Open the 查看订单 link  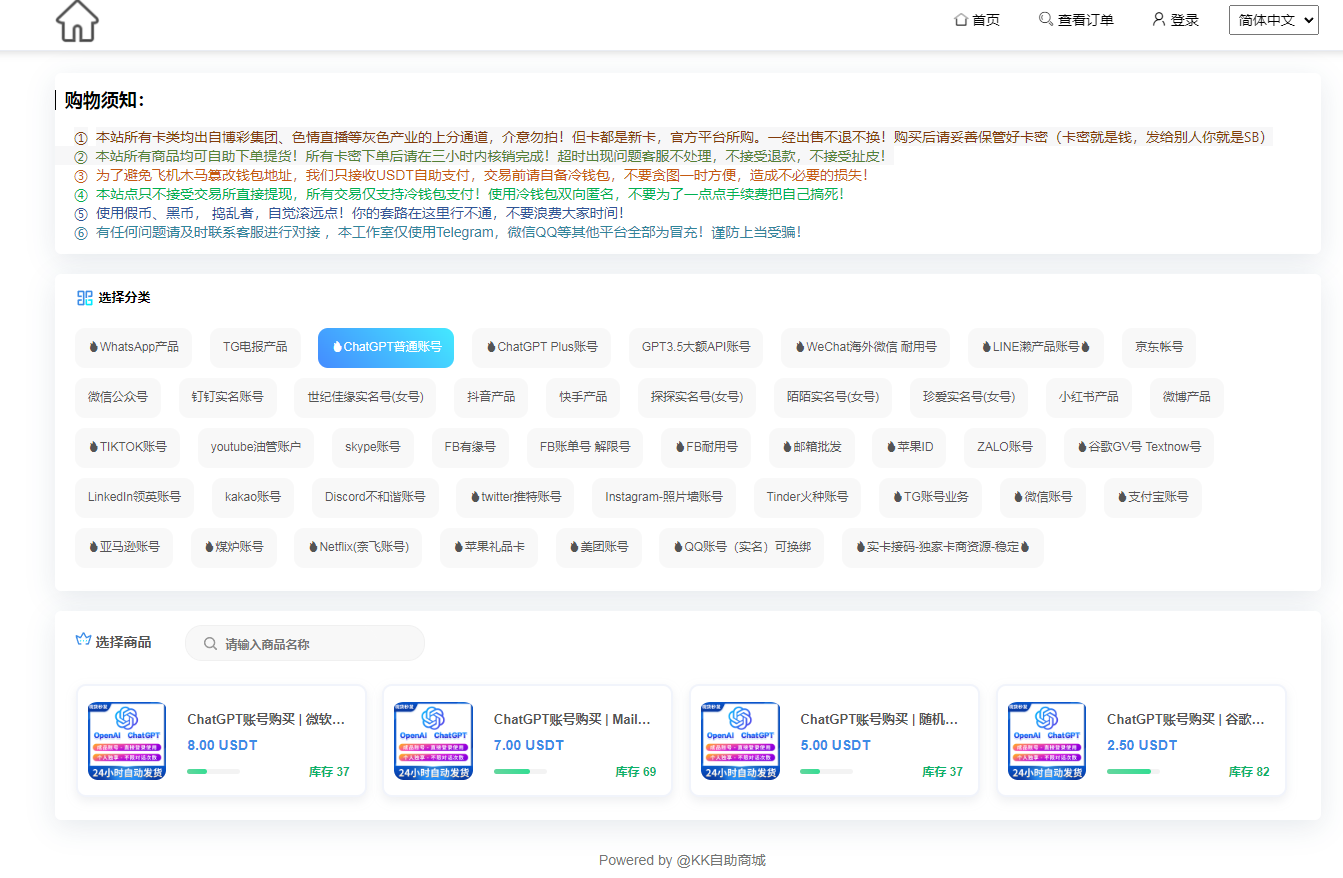pyautogui.click(x=1085, y=20)
